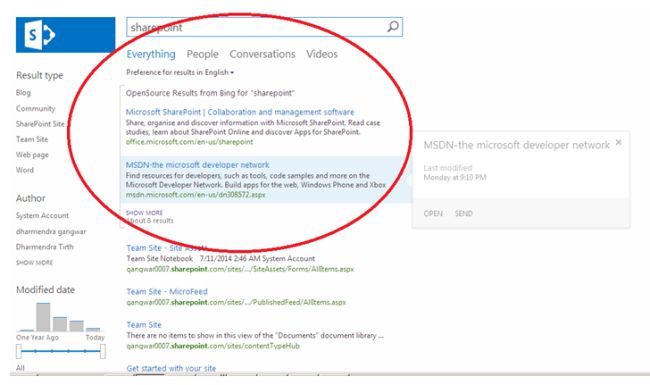Filter results by Blog type
Image resolution: width=650 pixels, height=385 pixels.
23,92
